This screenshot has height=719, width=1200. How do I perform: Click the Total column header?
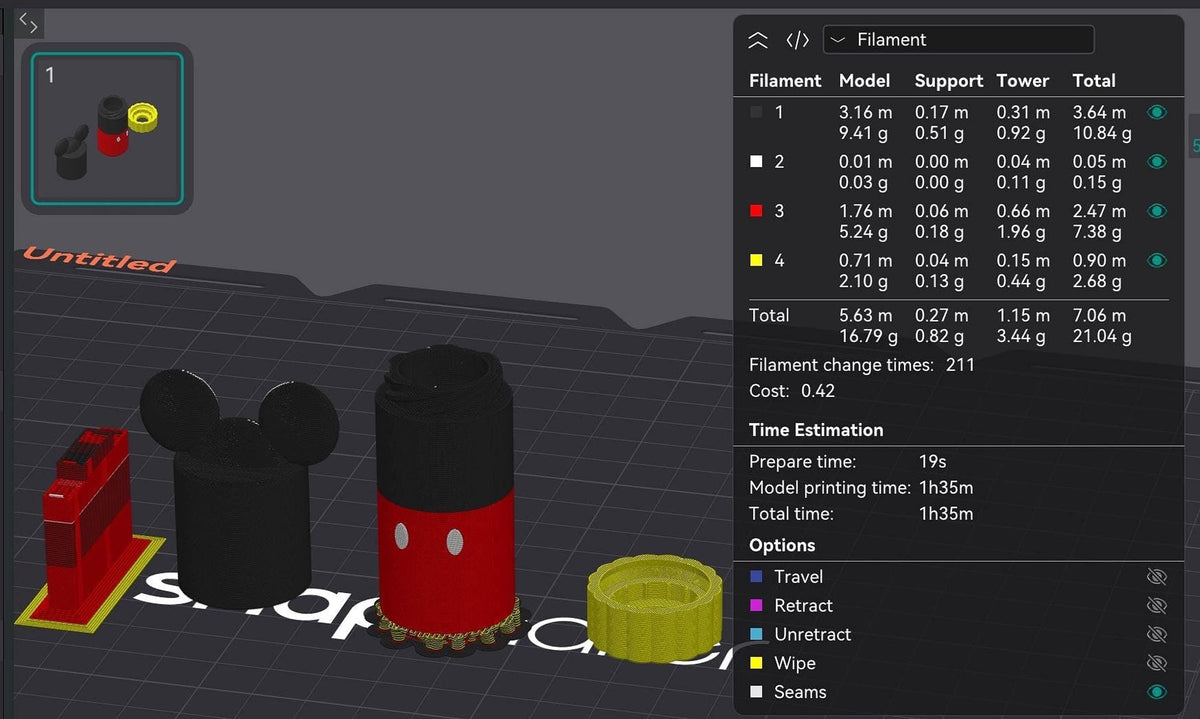(x=1094, y=81)
